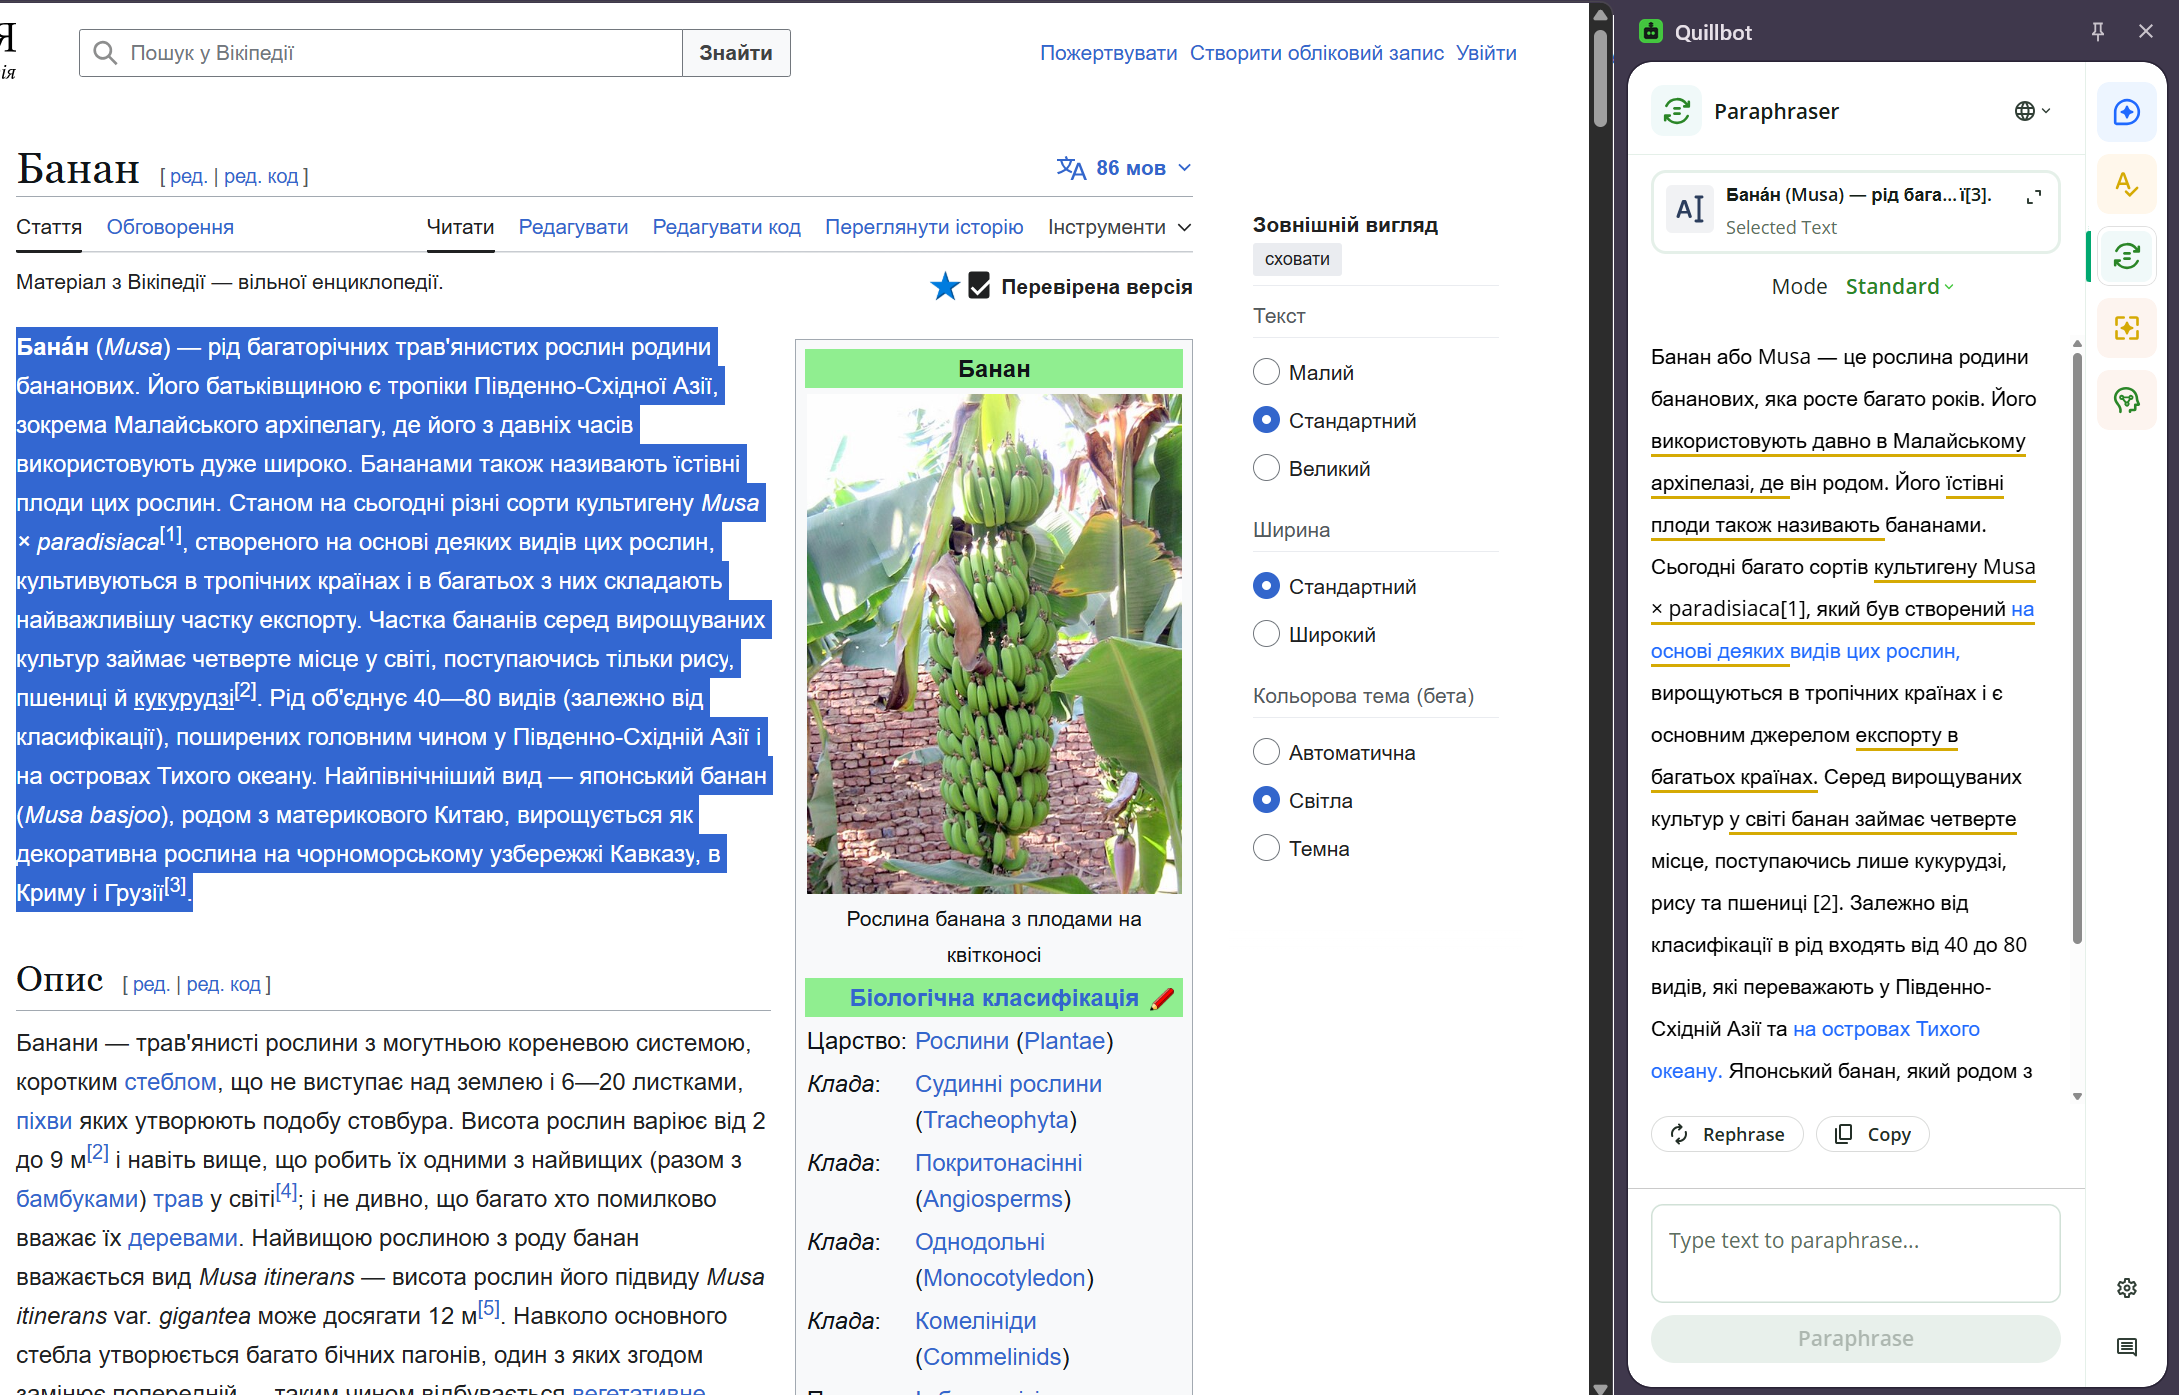Select Малий text size option
2179x1395 pixels.
click(1266, 372)
